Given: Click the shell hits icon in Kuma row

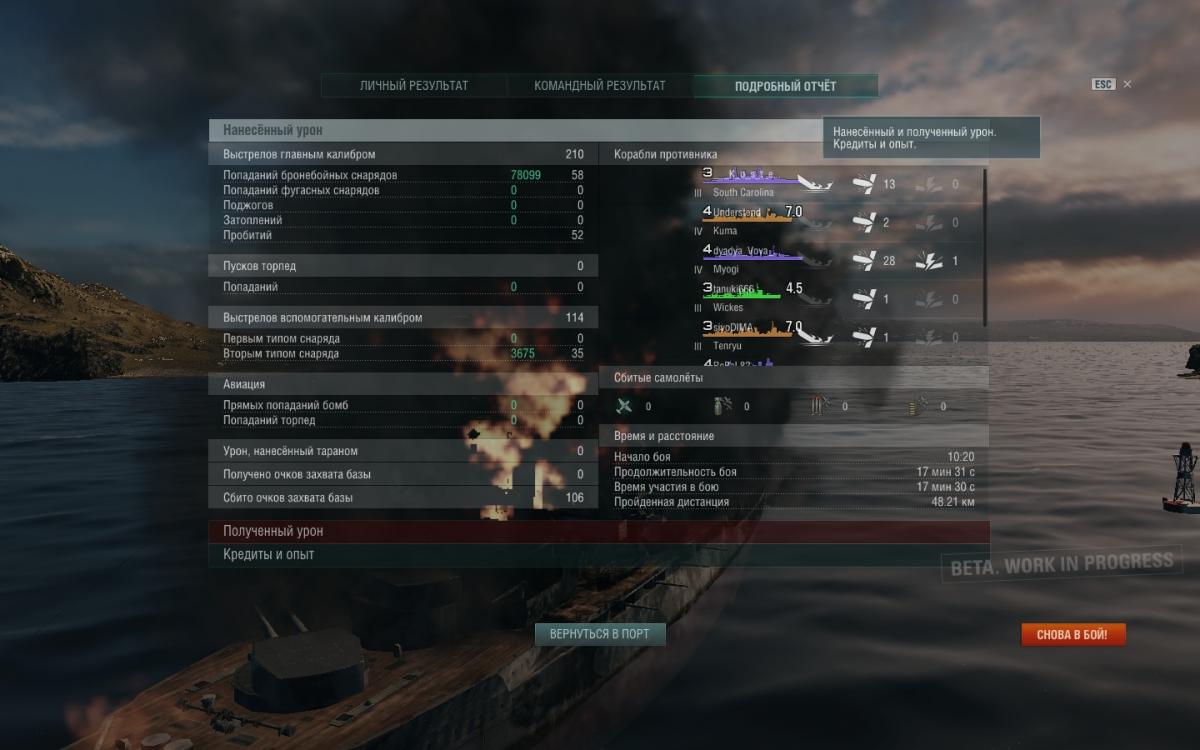Looking at the screenshot, I should (x=864, y=222).
